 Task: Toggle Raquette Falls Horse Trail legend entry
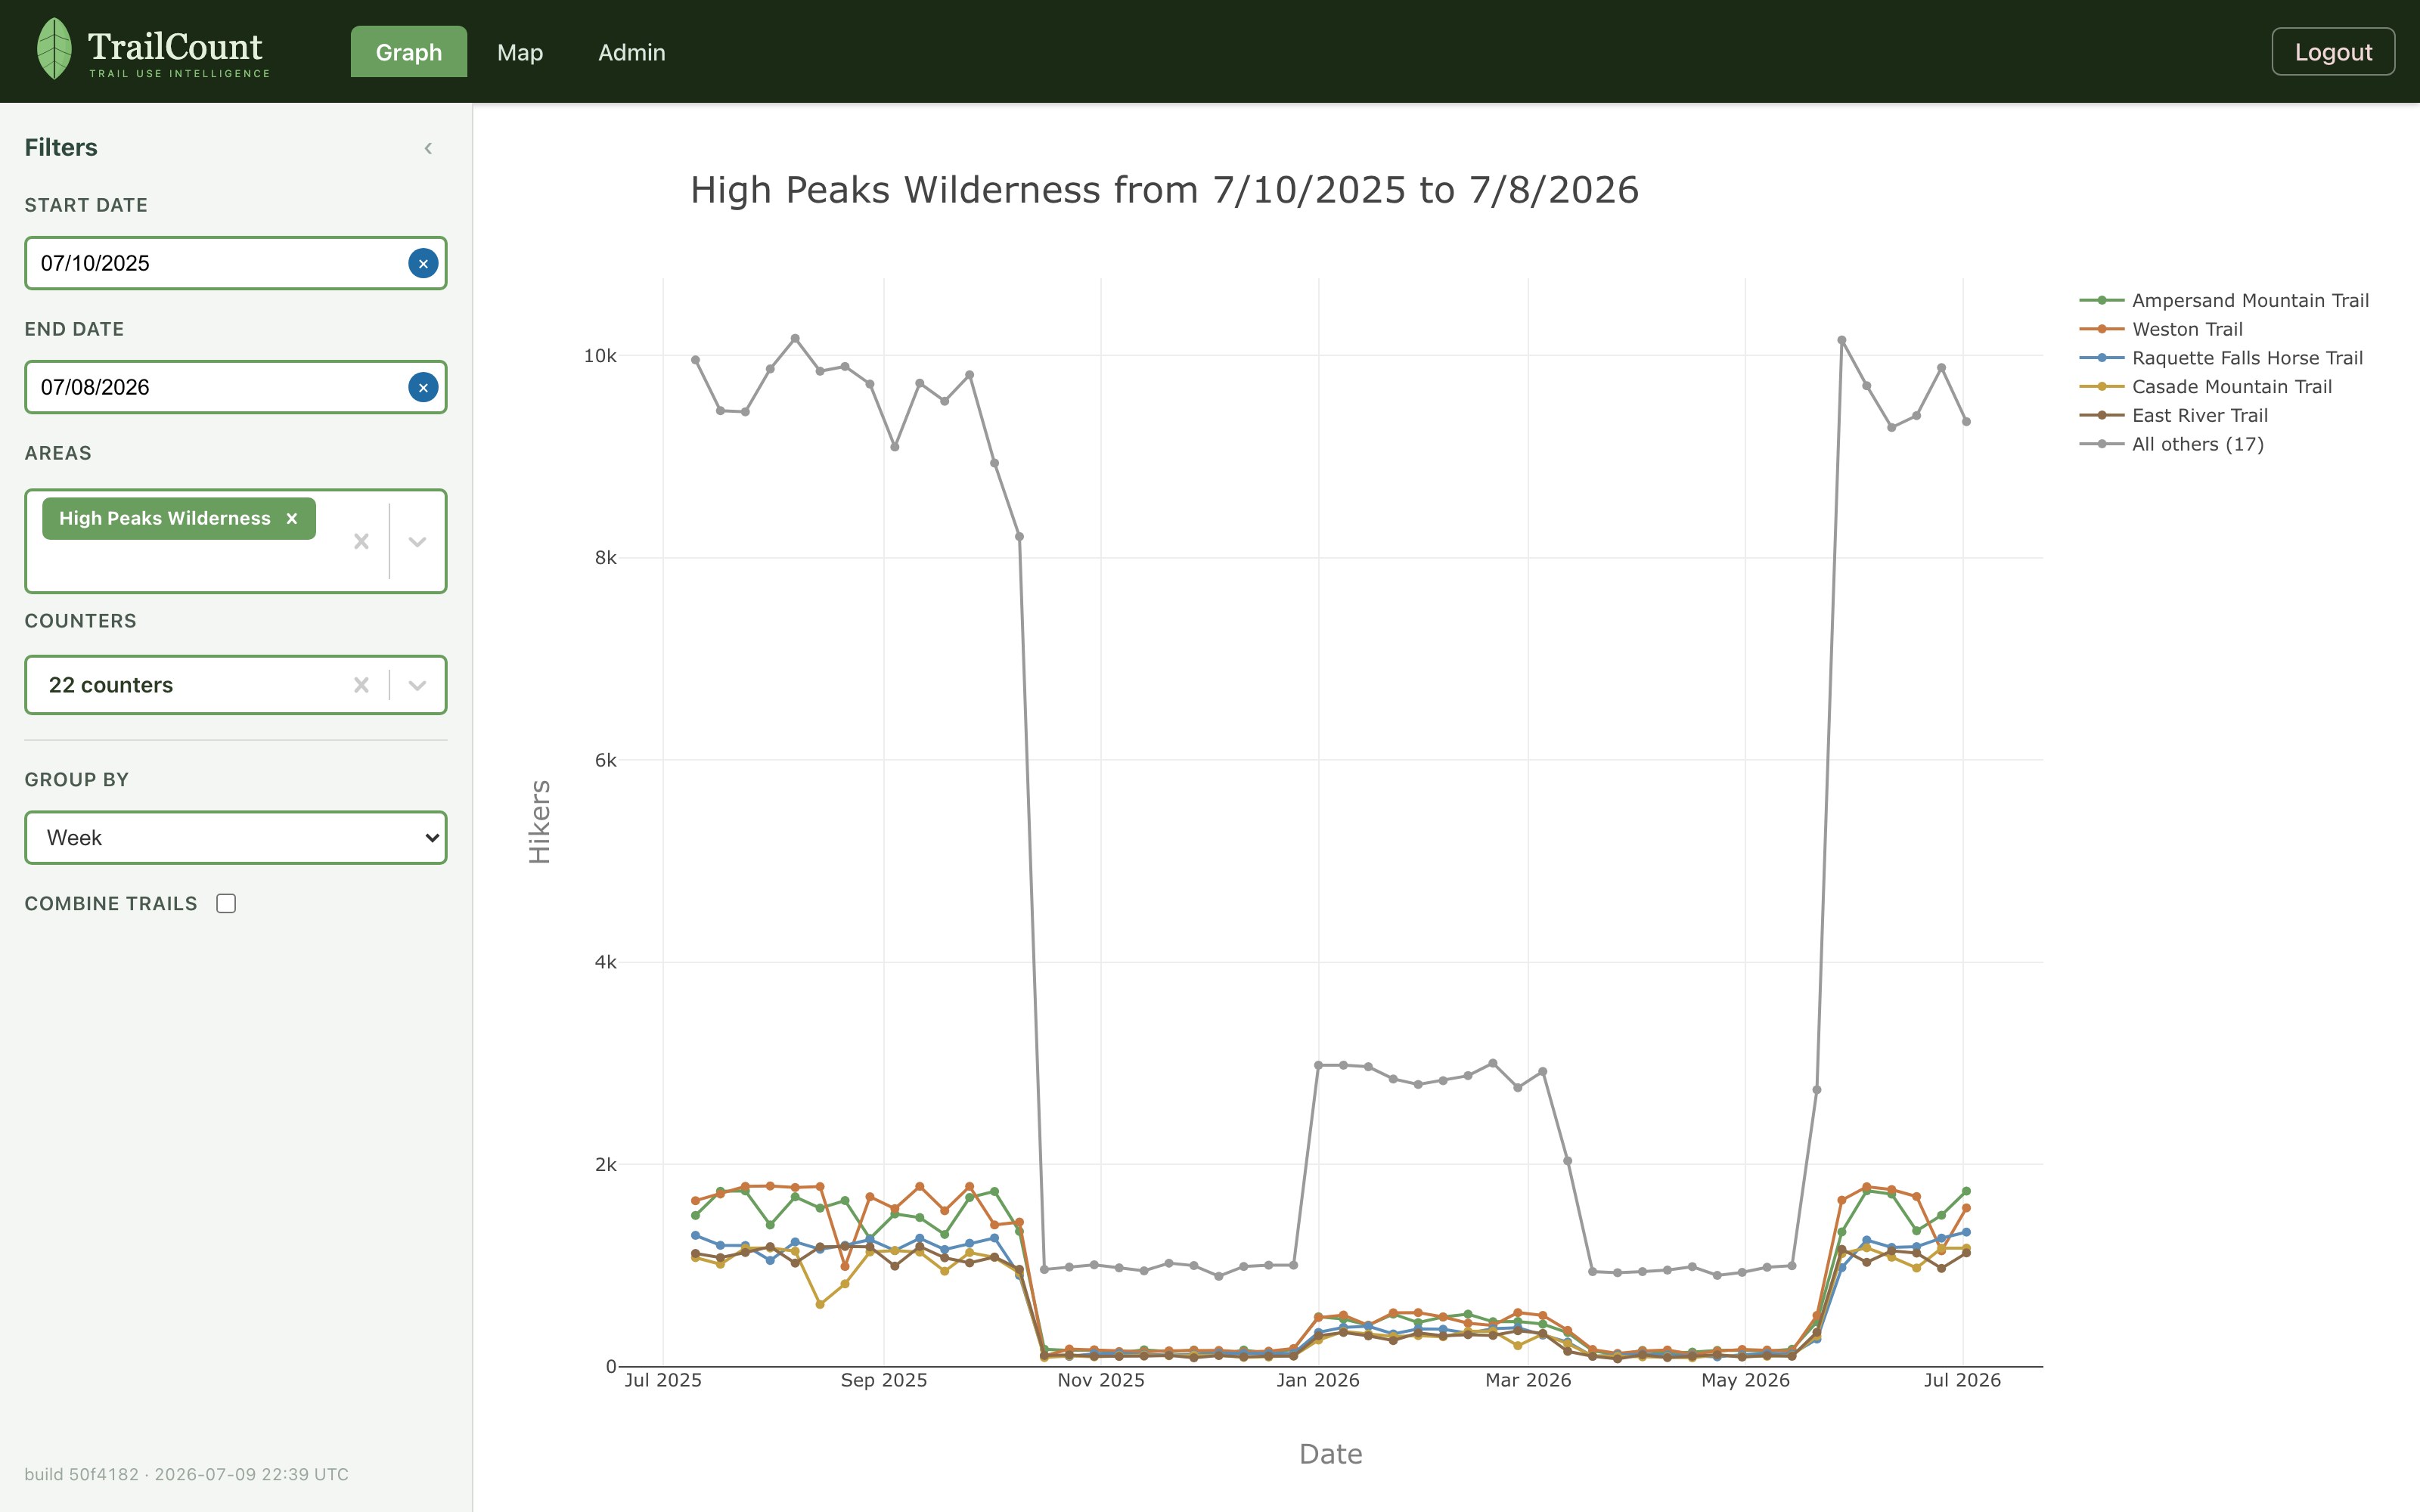(x=2221, y=358)
